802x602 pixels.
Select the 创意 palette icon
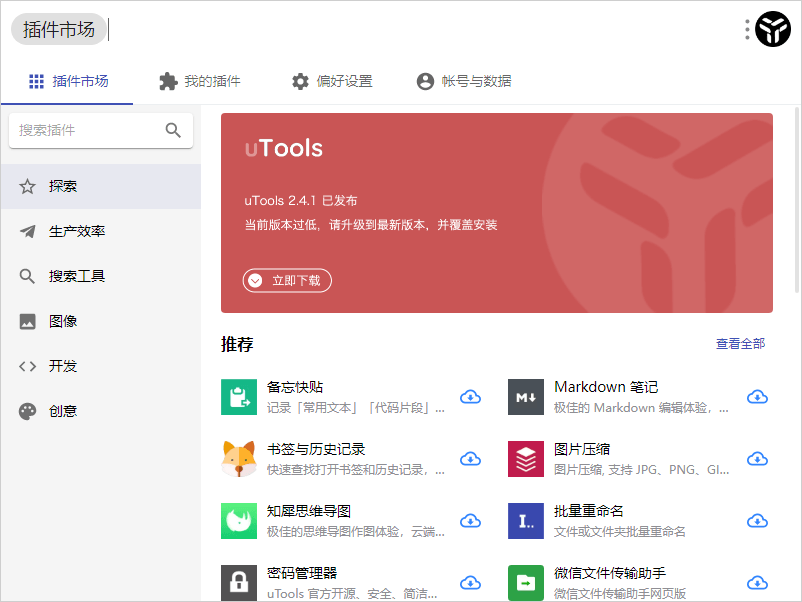click(x=27, y=410)
